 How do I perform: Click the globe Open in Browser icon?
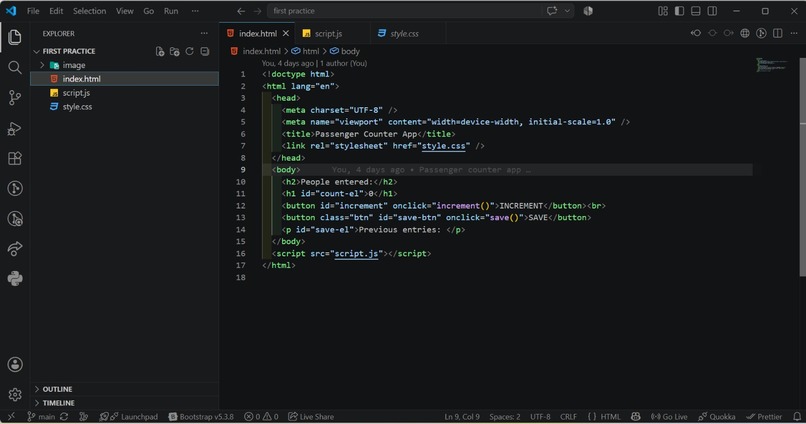click(745, 33)
